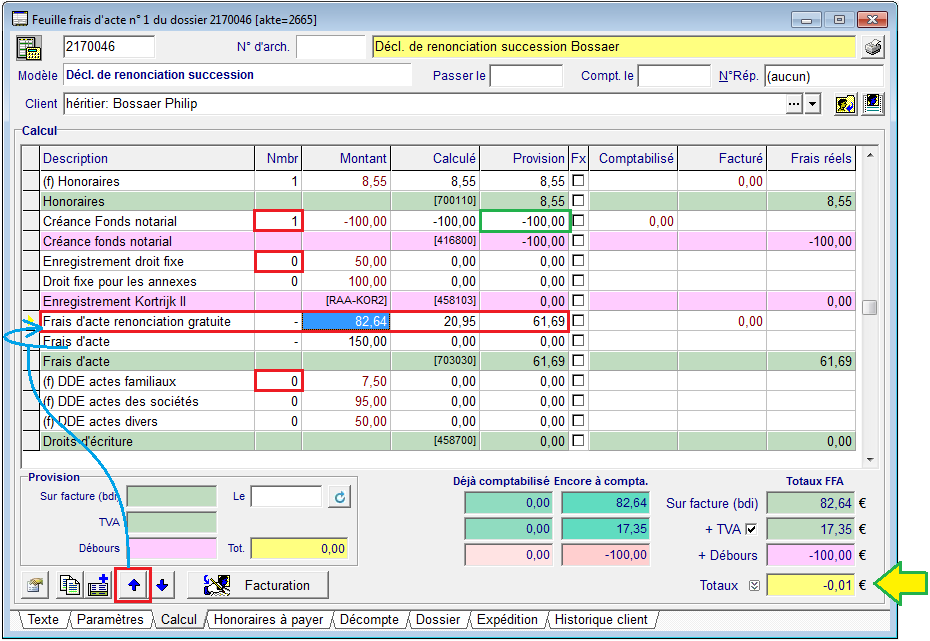
Task: Click the Facturation button
Action: 257,586
